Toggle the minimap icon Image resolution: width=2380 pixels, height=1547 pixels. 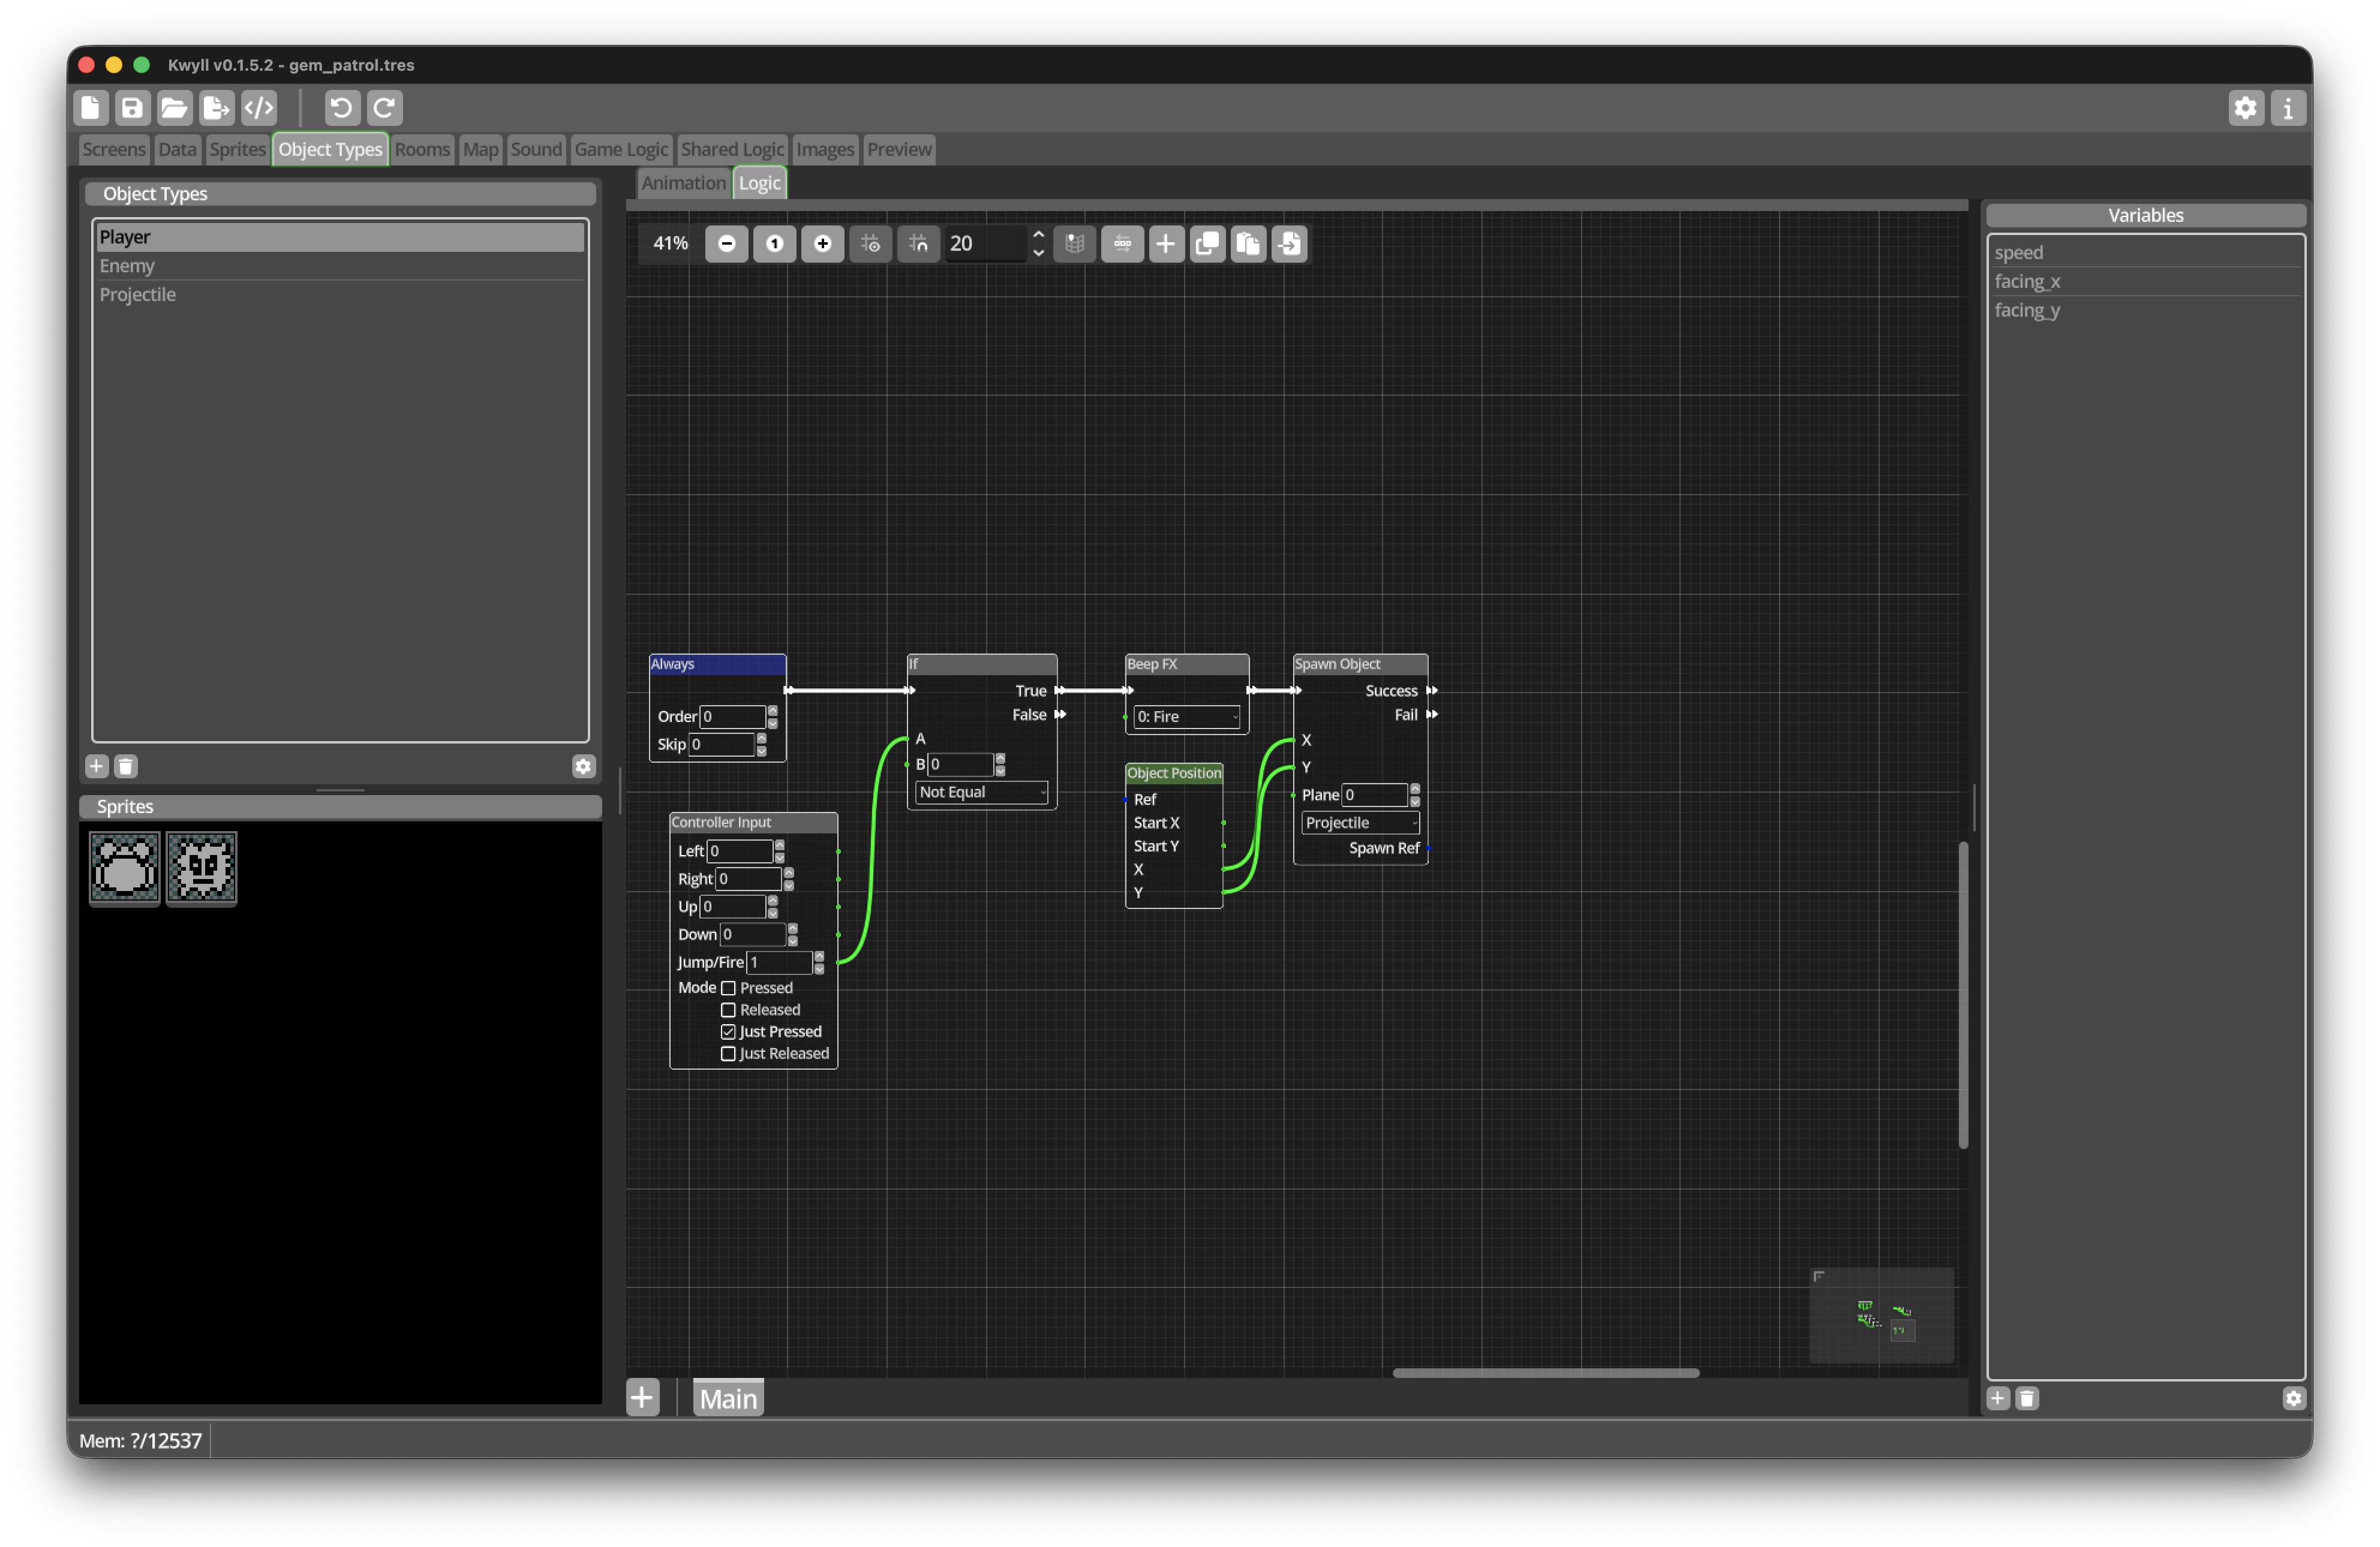(x=1075, y=244)
